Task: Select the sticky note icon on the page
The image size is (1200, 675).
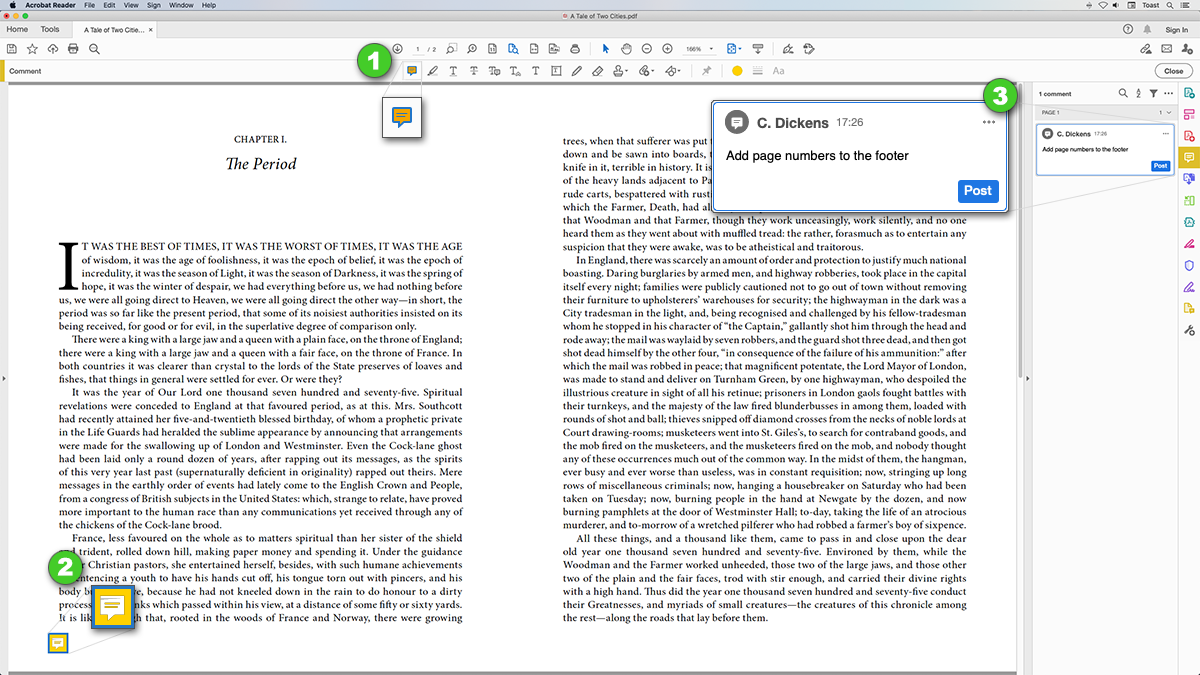Action: (x=58, y=643)
